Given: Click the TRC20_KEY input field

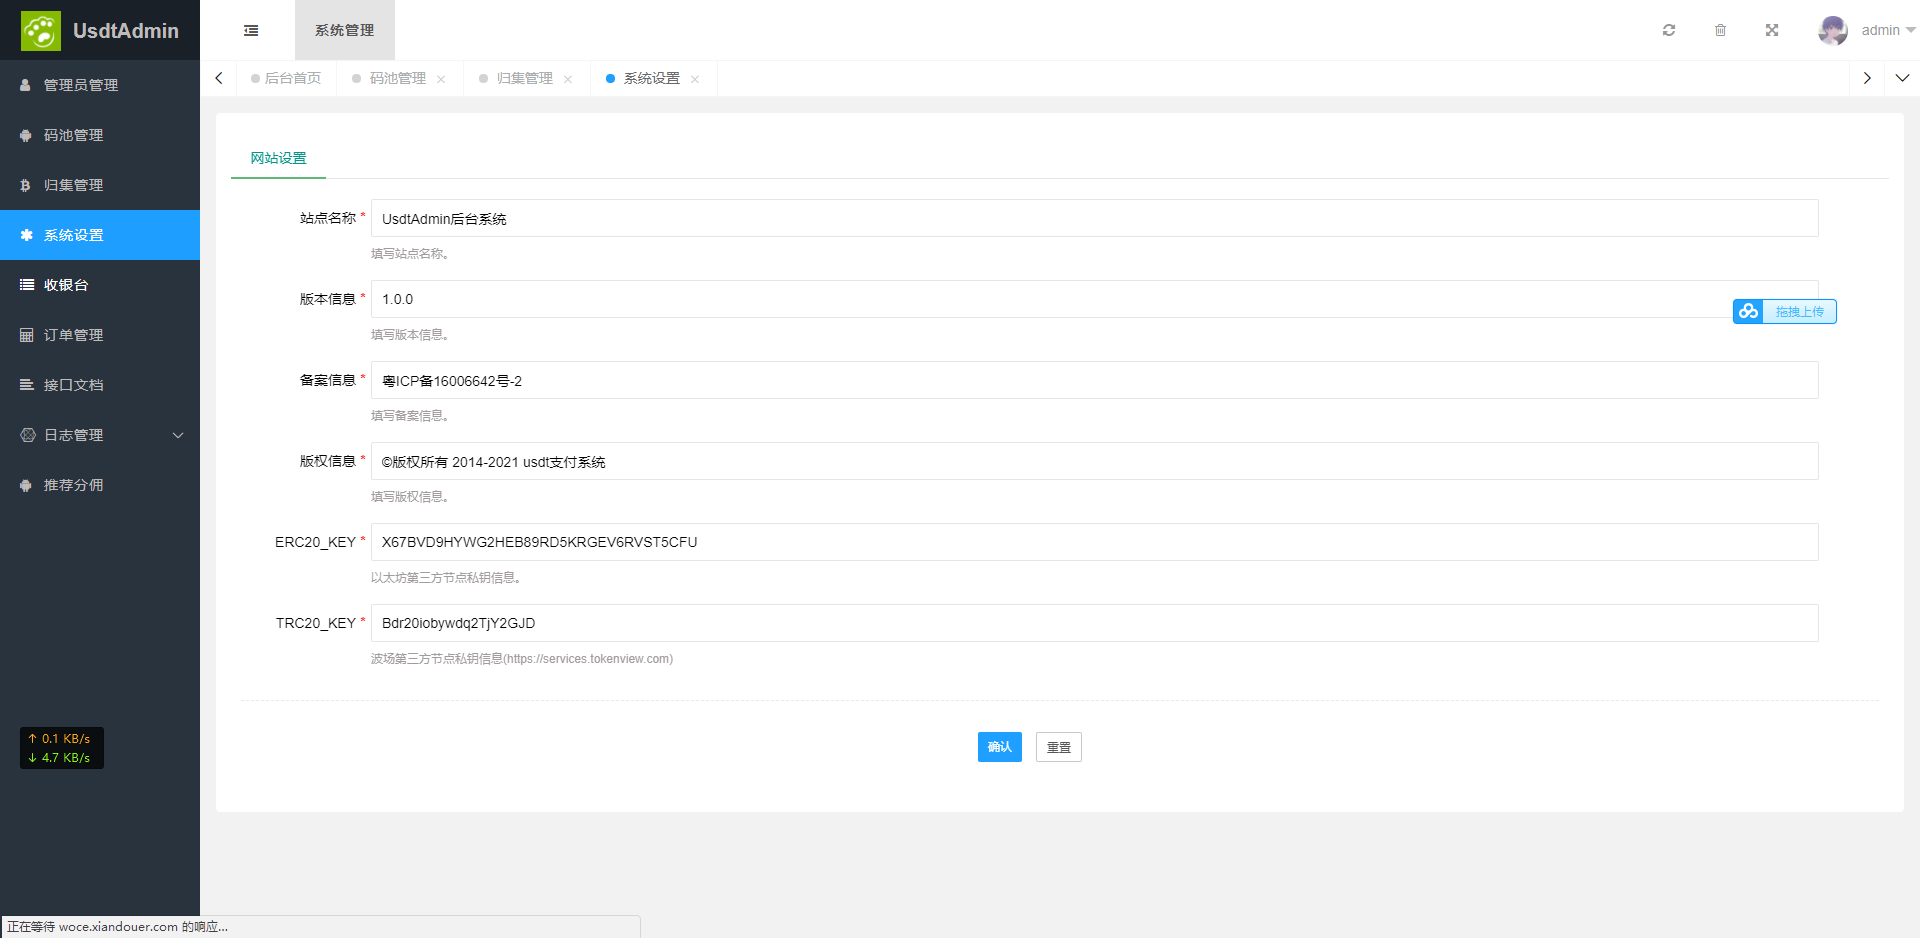Looking at the screenshot, I should (x=1094, y=623).
